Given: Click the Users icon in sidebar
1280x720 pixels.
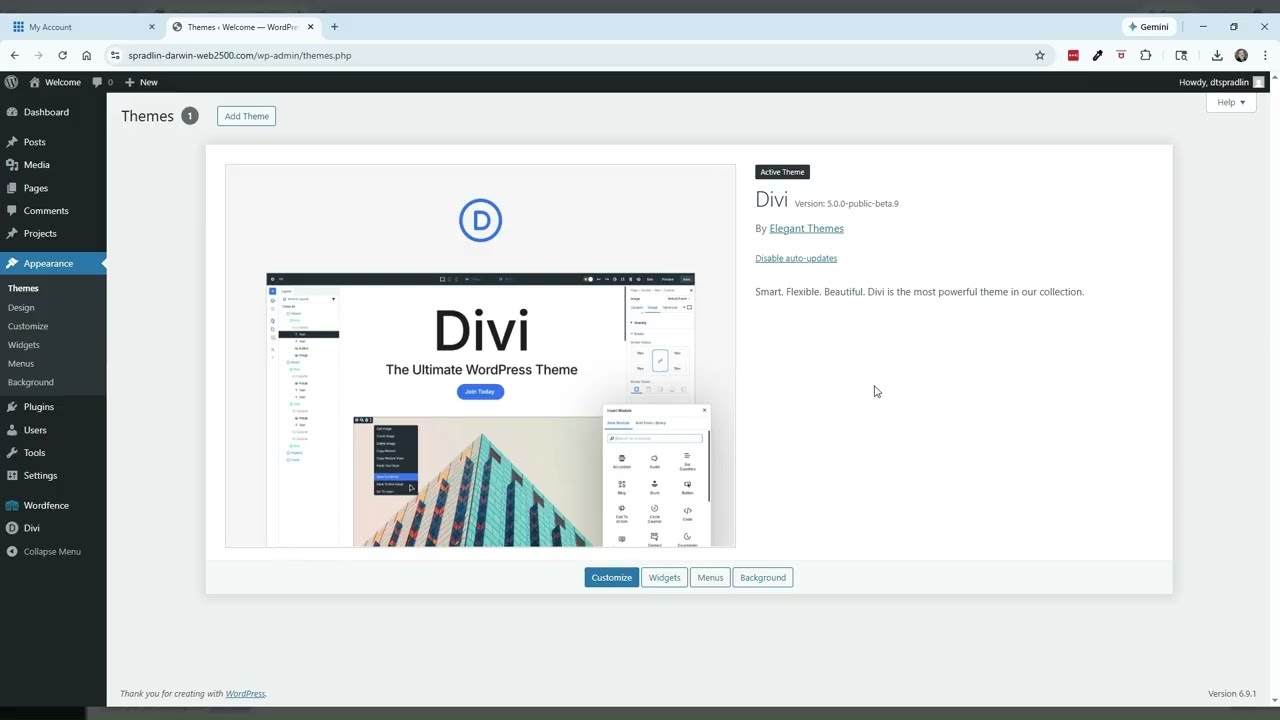Looking at the screenshot, I should pos(12,430).
